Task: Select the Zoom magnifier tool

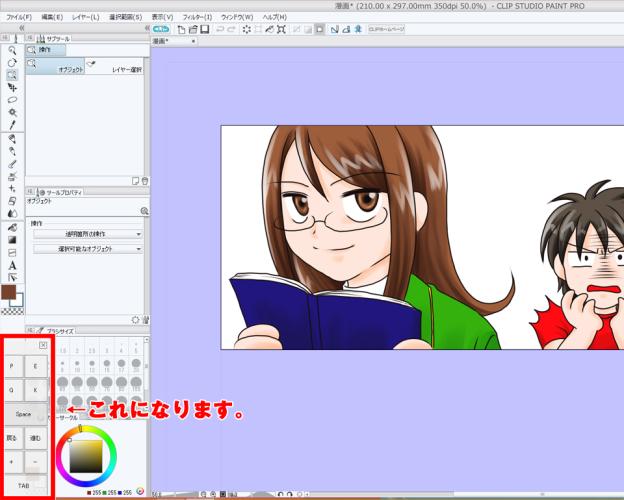Action: [x=12, y=51]
